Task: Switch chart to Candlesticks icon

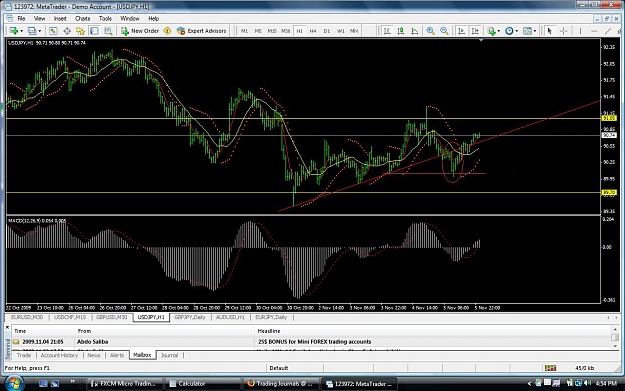Action: pyautogui.click(x=401, y=31)
